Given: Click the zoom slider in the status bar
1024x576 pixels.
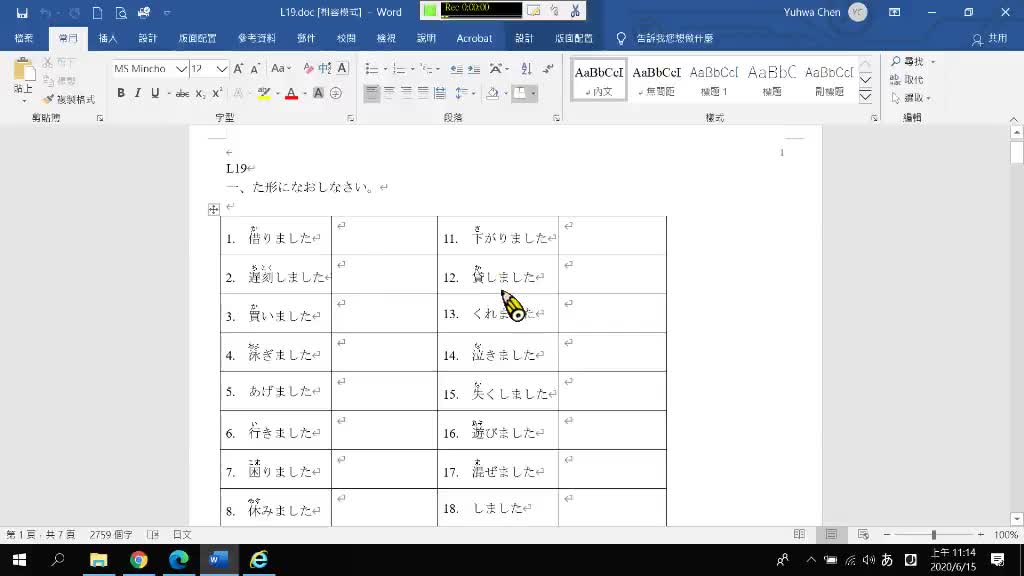Looking at the screenshot, I should 933,535.
